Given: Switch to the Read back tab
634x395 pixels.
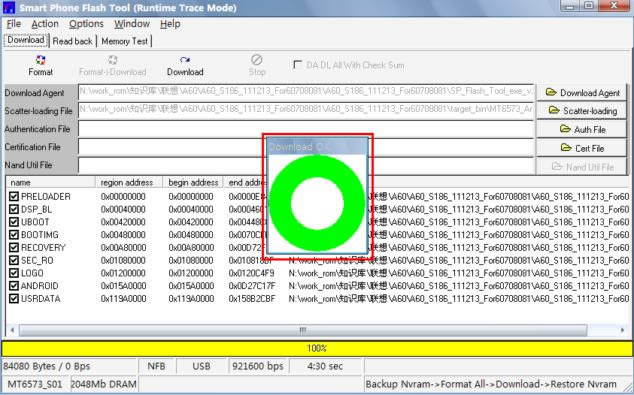Looking at the screenshot, I should pos(73,41).
